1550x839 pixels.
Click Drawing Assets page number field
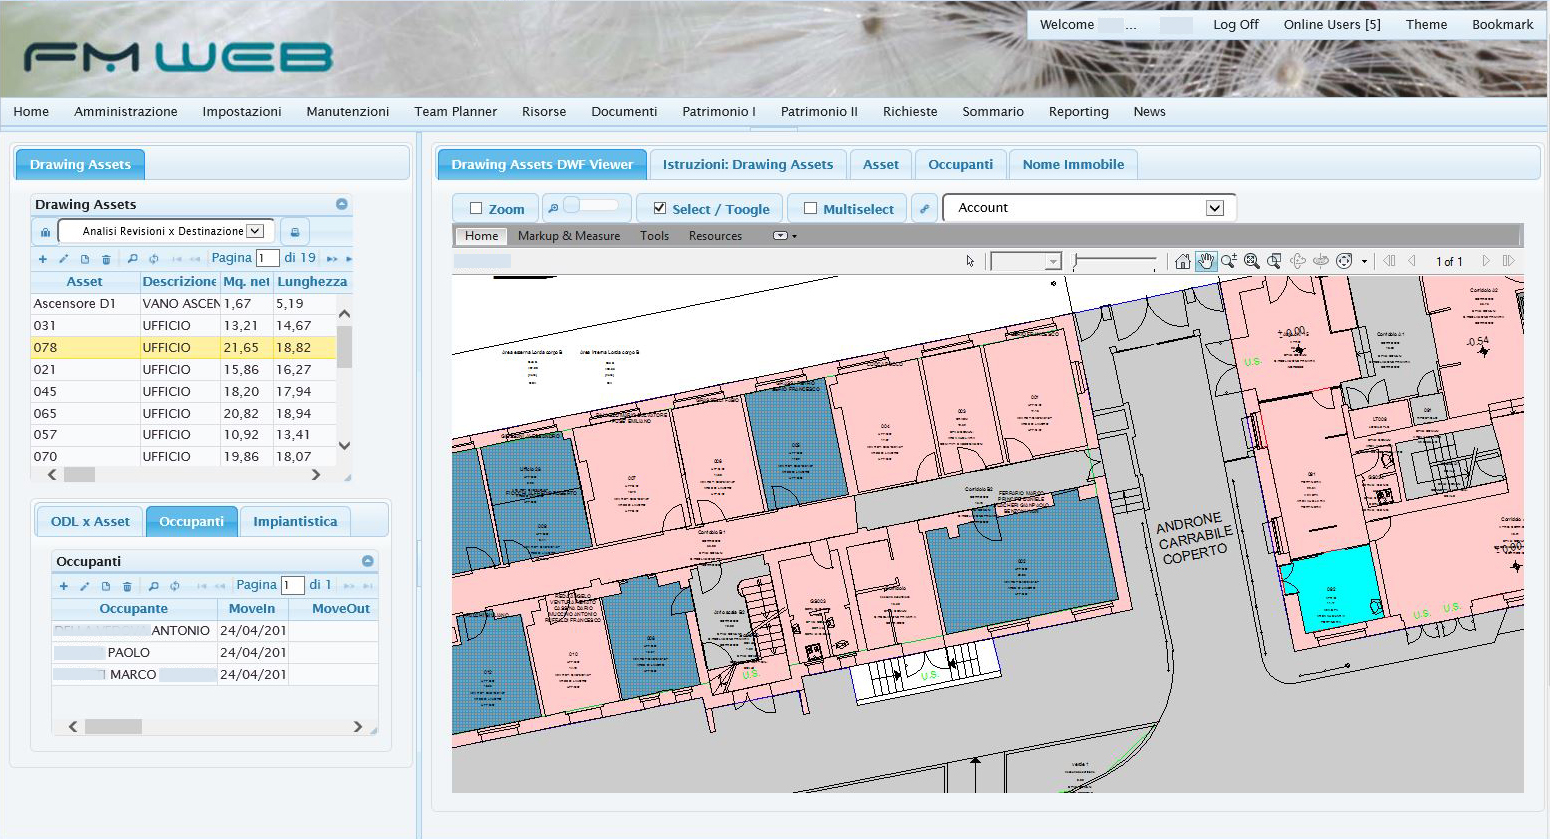[267, 258]
